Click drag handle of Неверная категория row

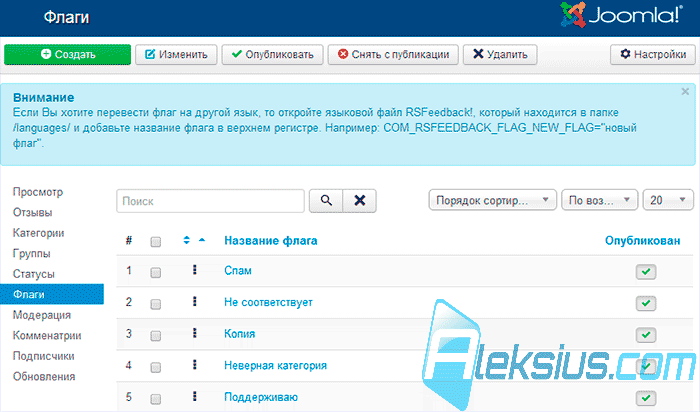(195, 364)
